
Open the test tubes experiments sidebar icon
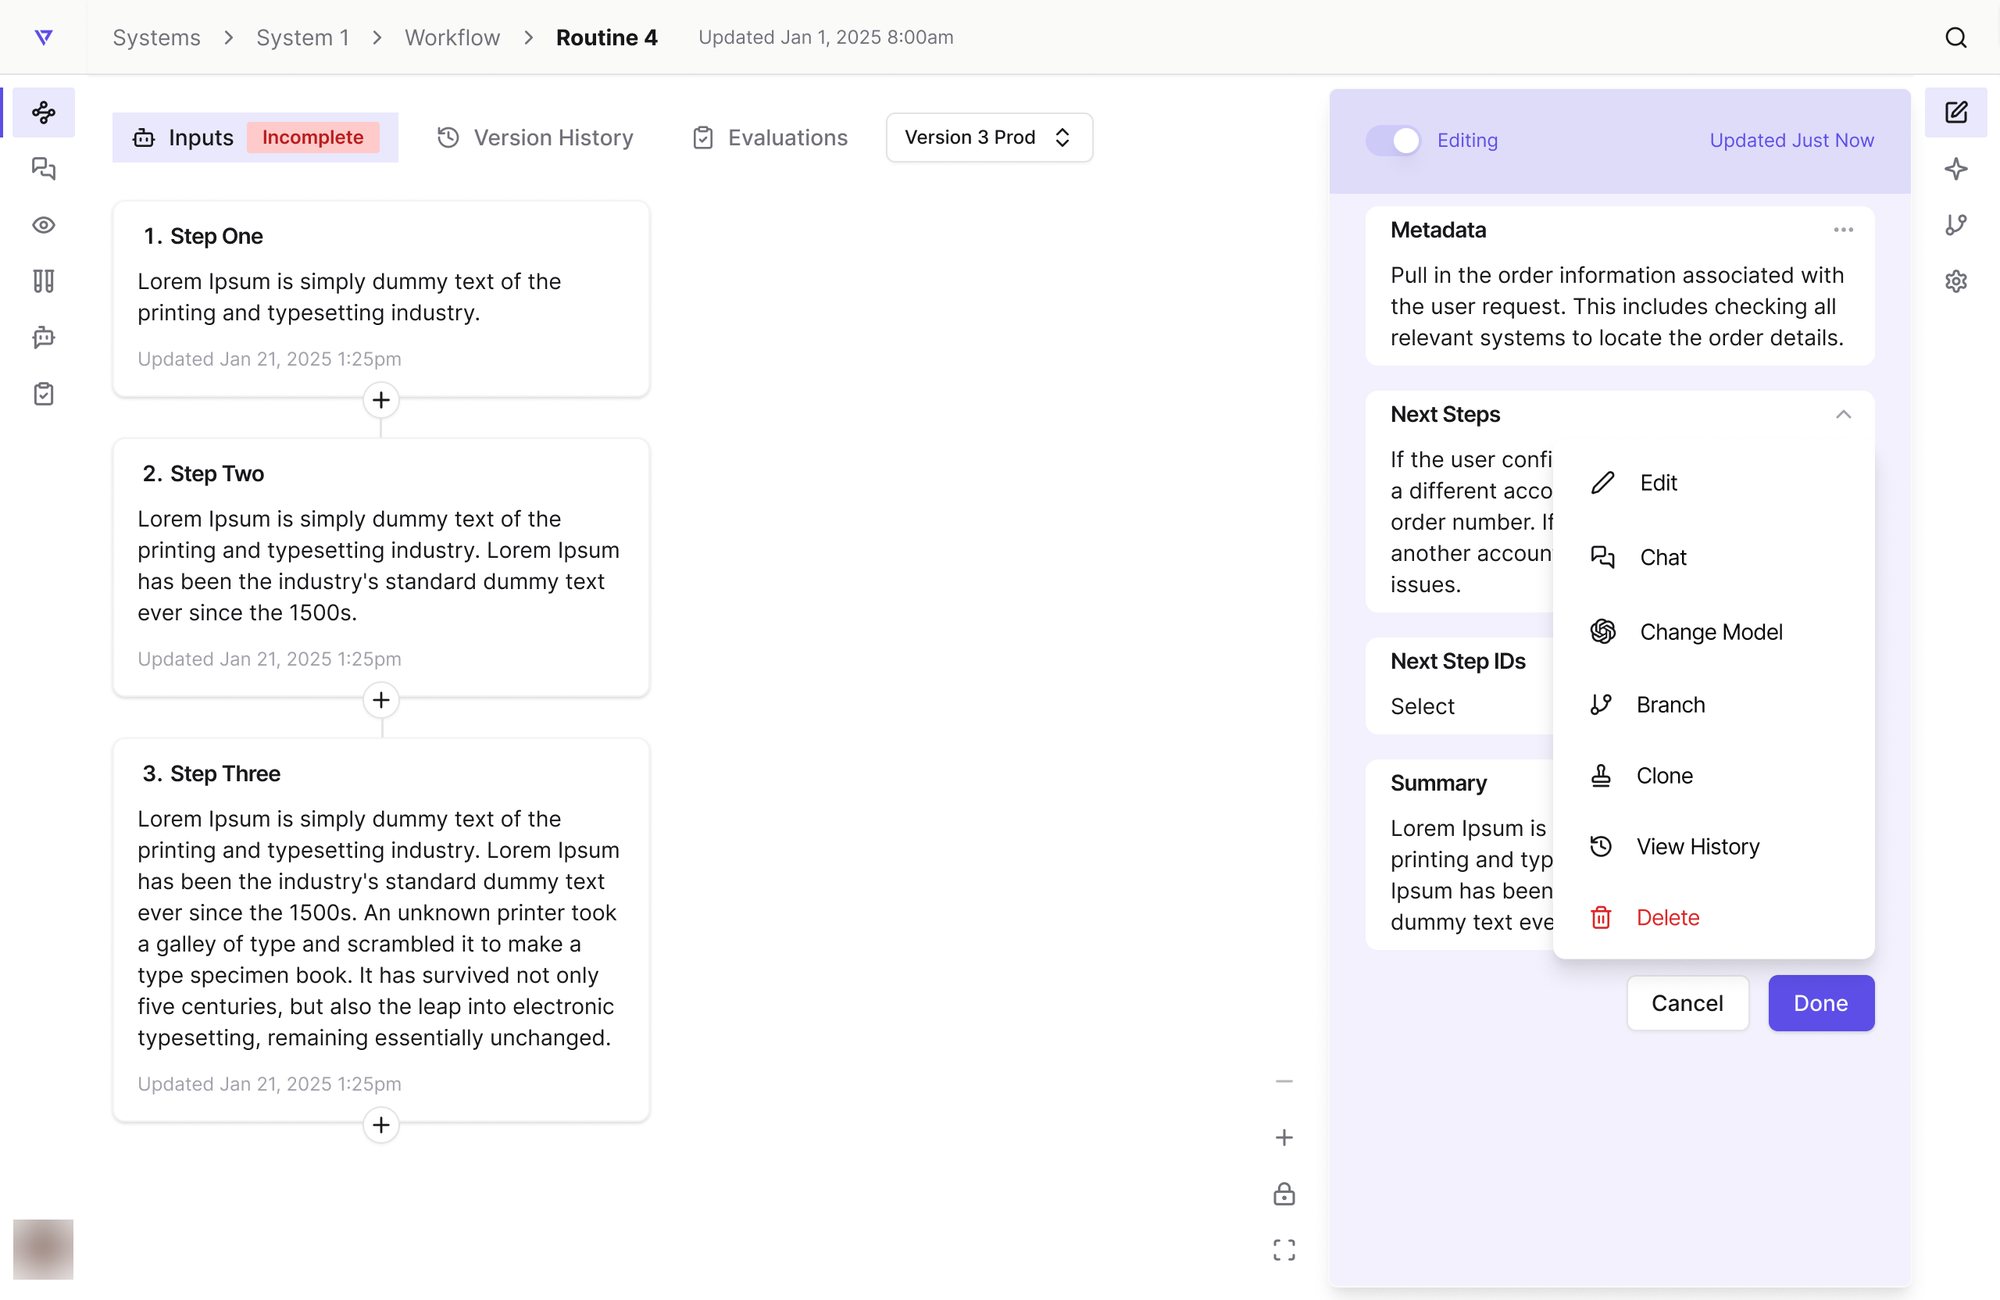click(43, 281)
